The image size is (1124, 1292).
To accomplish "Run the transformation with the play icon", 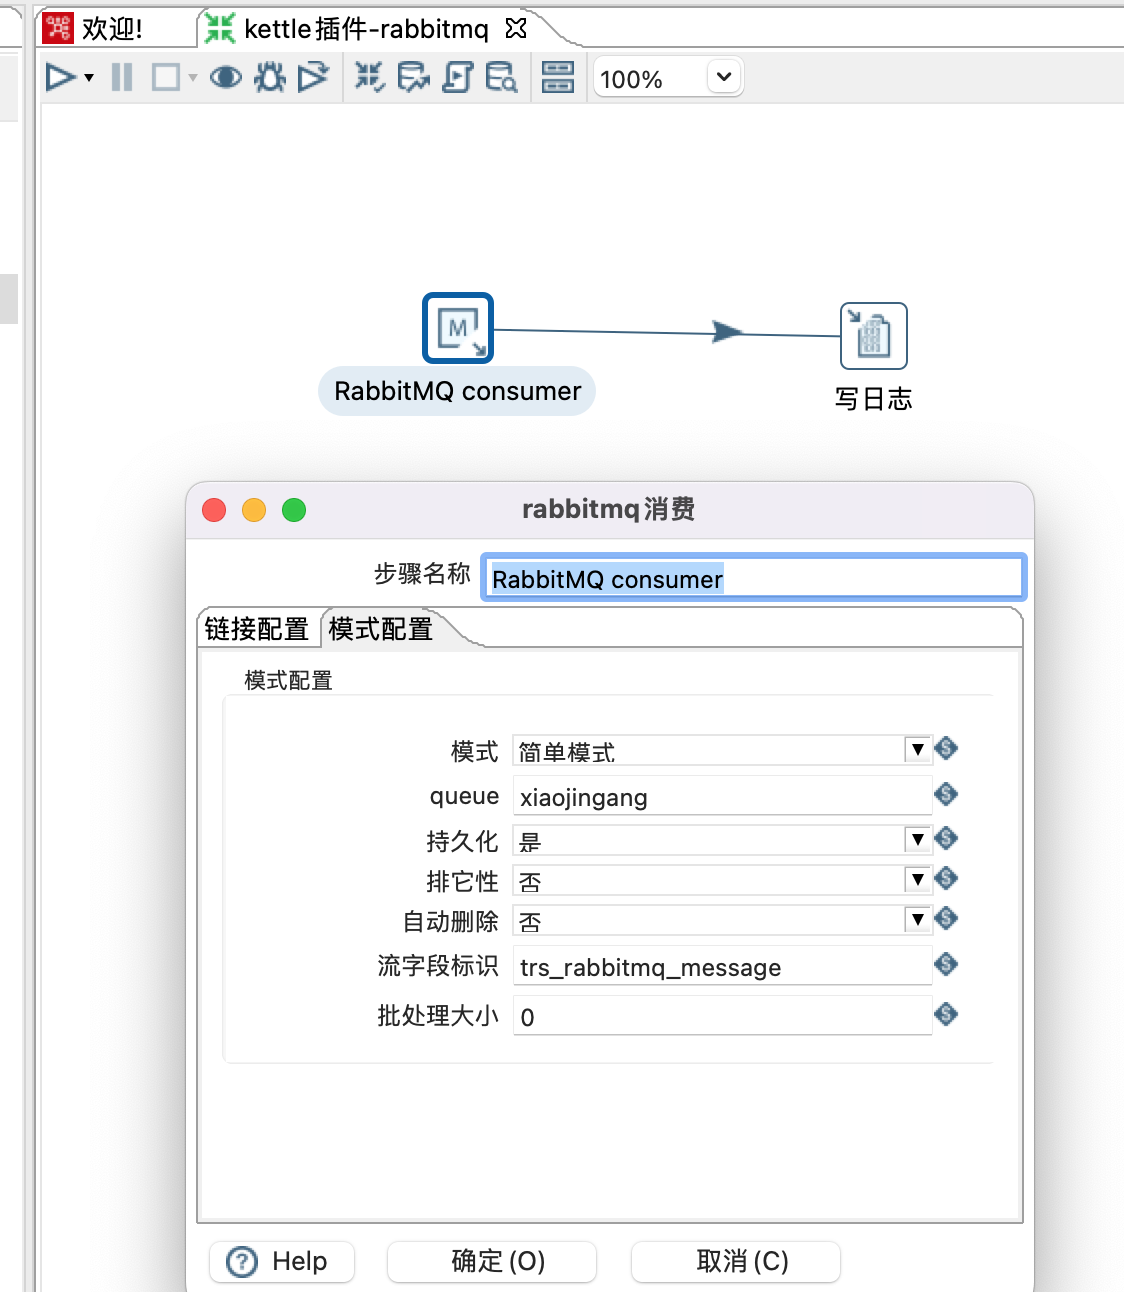I will [x=60, y=77].
